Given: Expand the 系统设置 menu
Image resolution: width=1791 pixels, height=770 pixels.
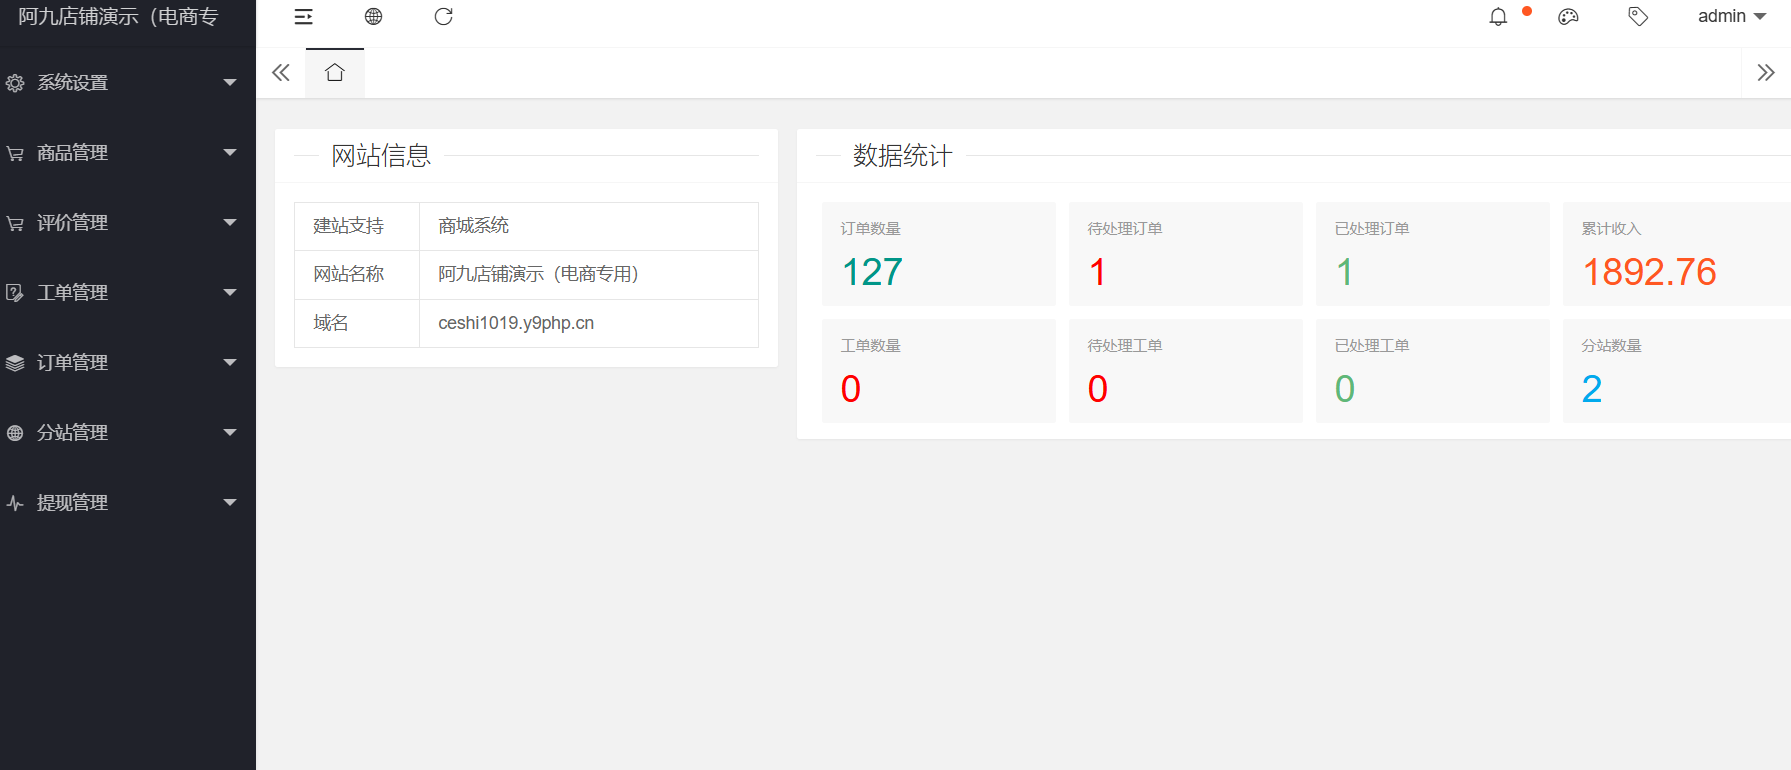Looking at the screenshot, I should (120, 83).
